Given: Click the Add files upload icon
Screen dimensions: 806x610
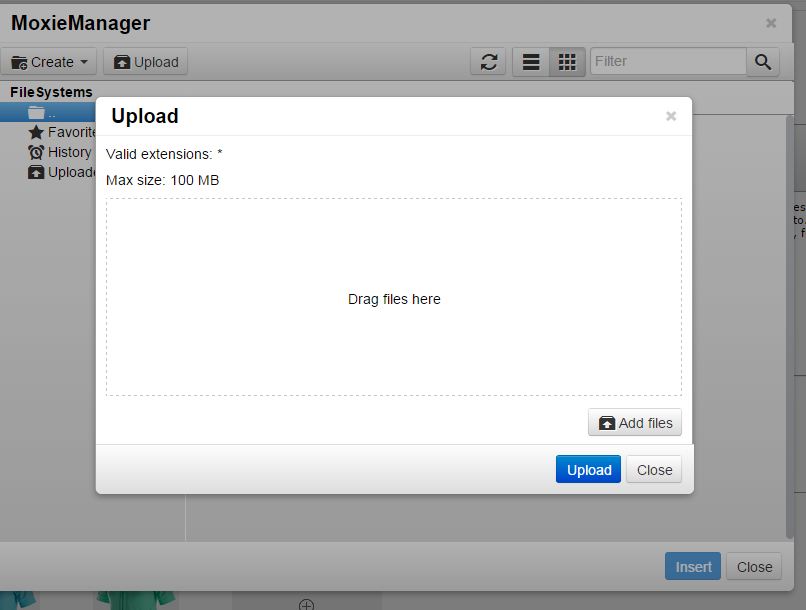Looking at the screenshot, I should (607, 423).
